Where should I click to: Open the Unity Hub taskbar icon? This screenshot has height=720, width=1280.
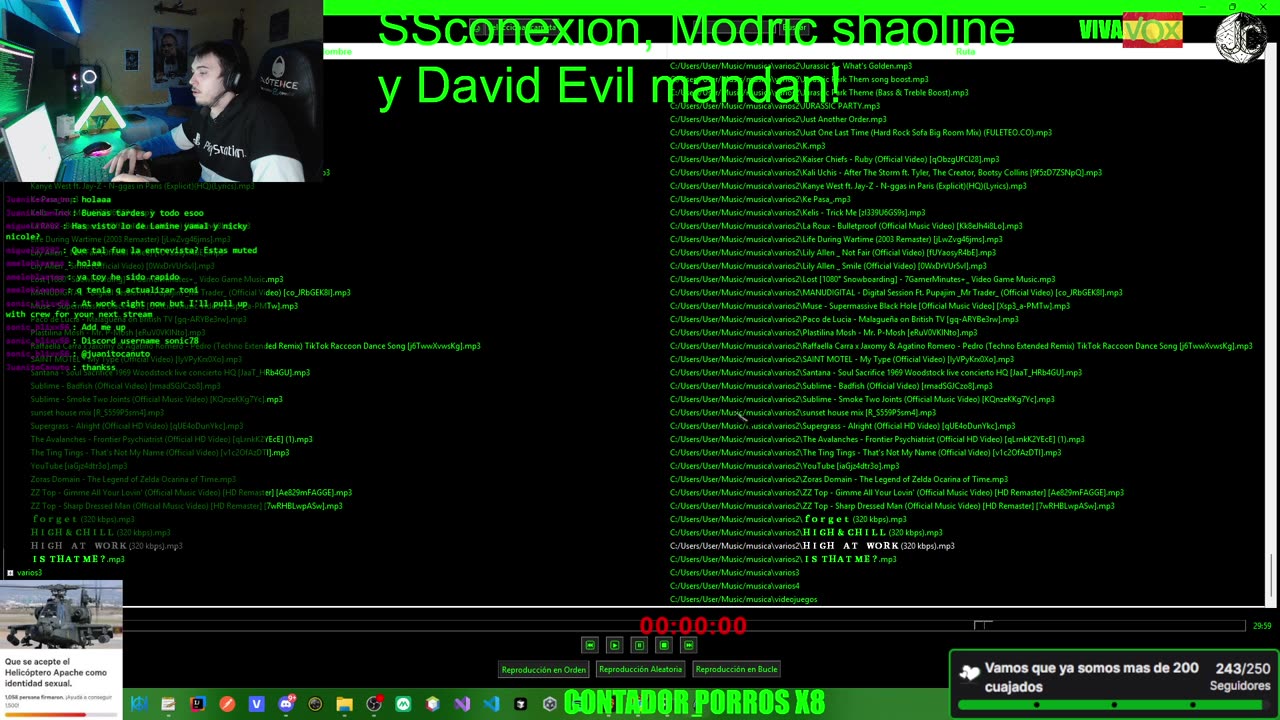(520, 704)
